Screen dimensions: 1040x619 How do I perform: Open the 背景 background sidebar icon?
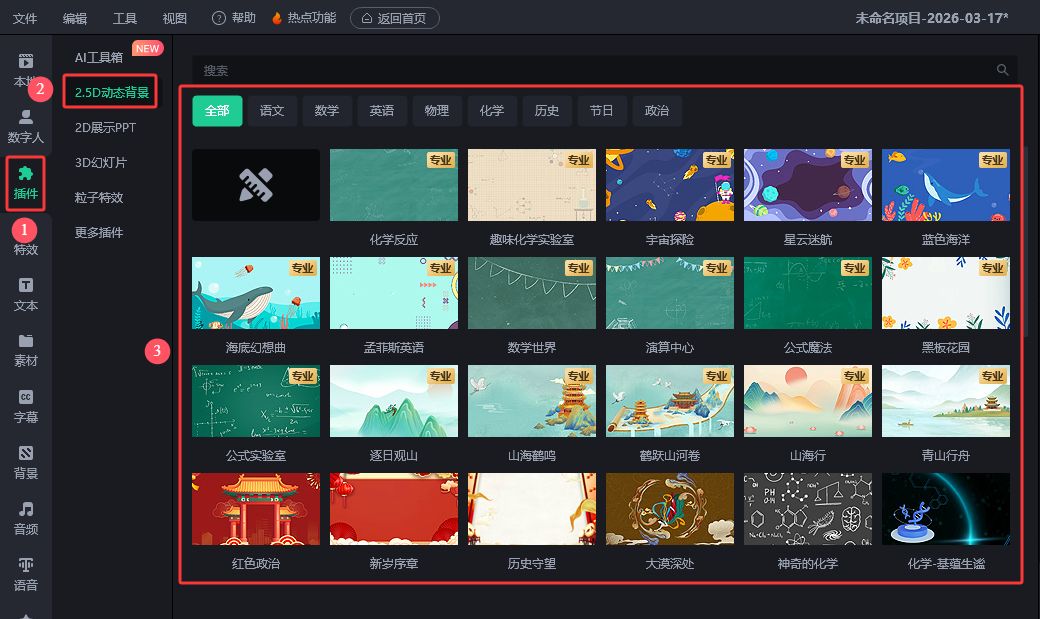(26, 462)
